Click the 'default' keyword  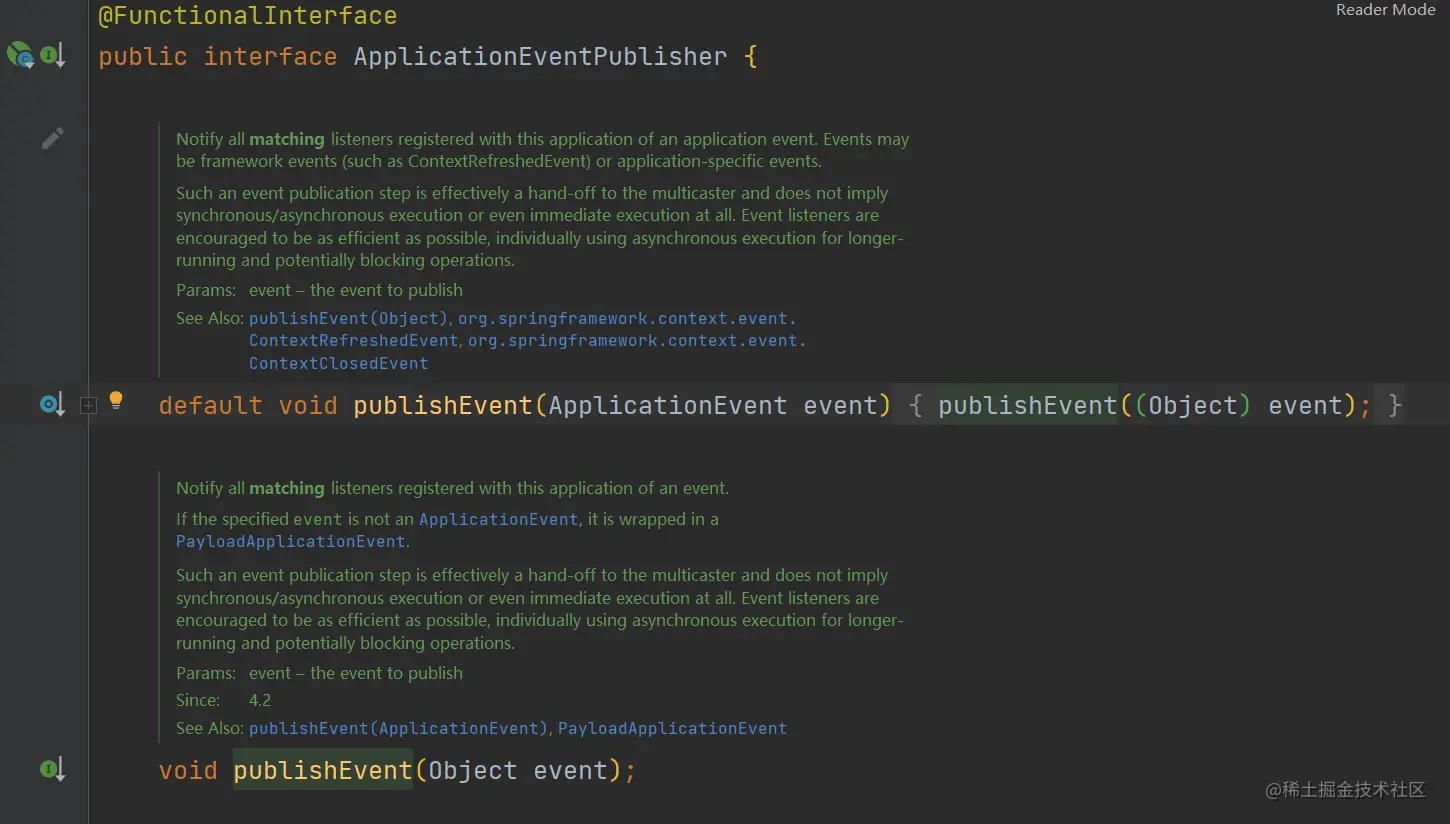[x=210, y=405]
